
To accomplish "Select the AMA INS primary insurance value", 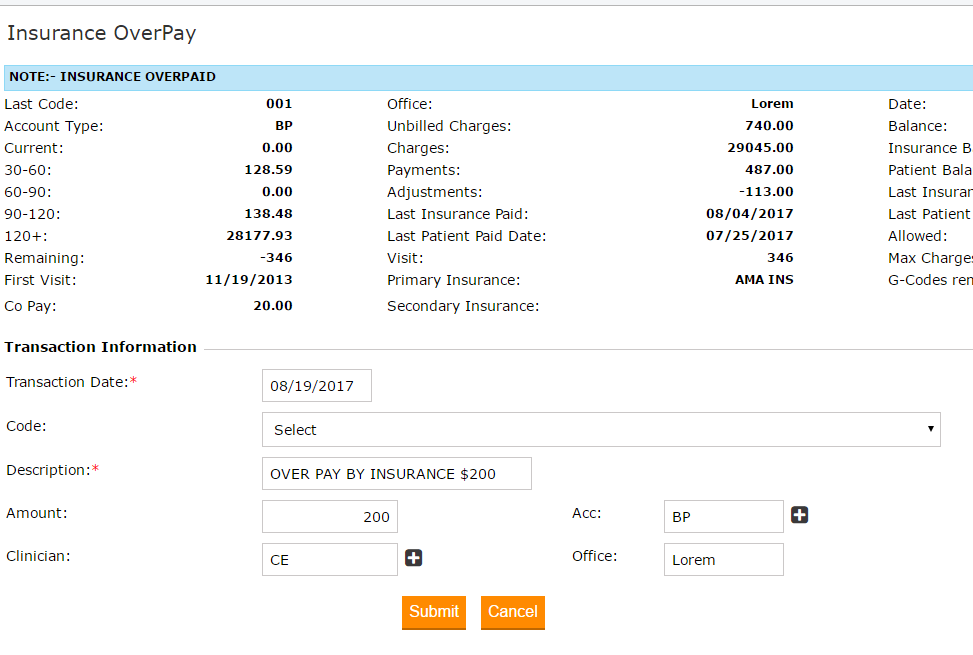I will click(764, 280).
